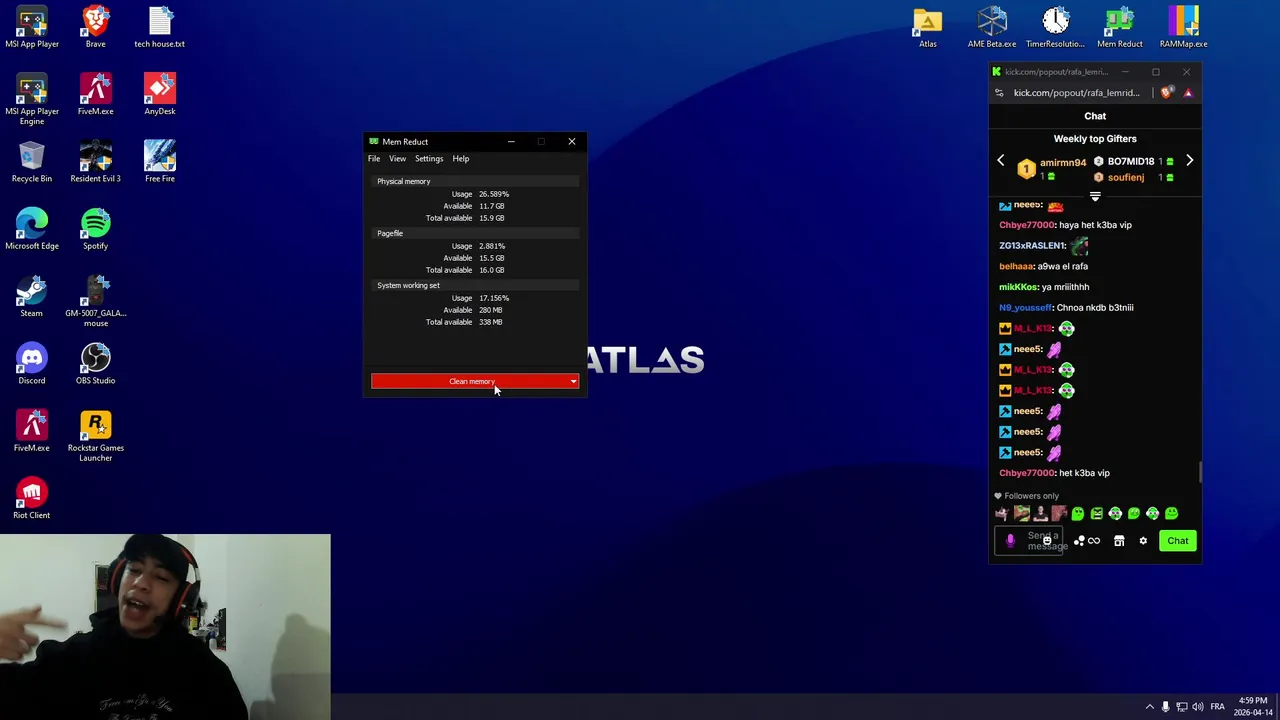
Task: Click the infinity icon in chat toolbar
Action: (1094, 541)
